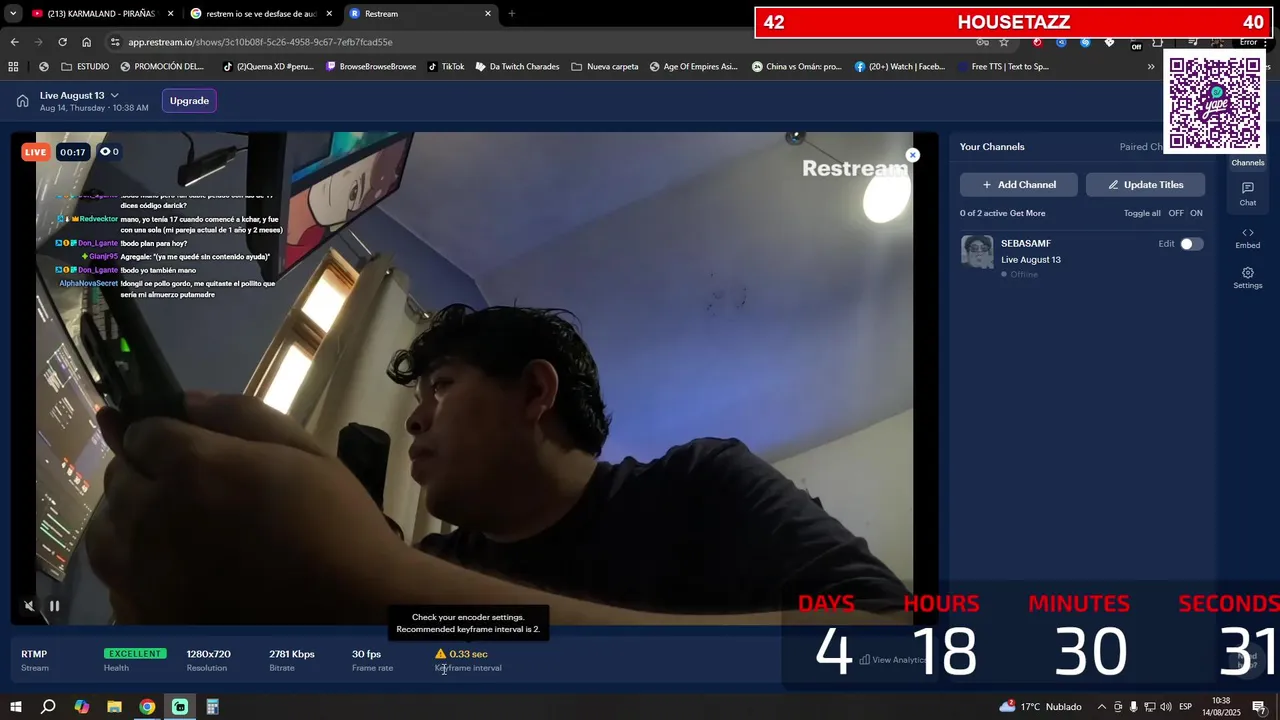This screenshot has height=720, width=1280.
Task: Open the Chrome apps grid in bookmarks bar
Action: 13,67
